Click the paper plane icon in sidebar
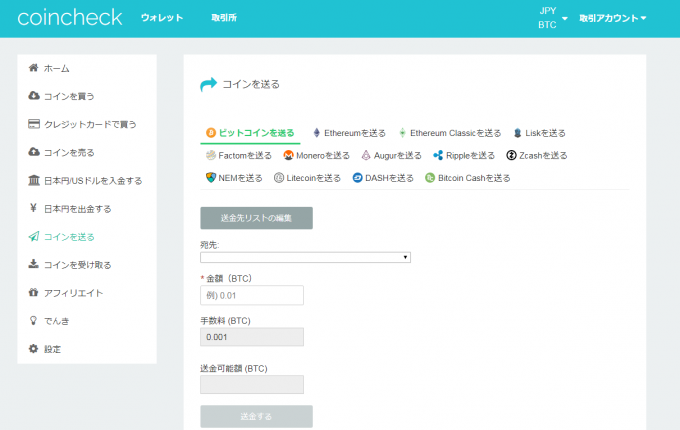Screen dimensions: 680x430 34,237
